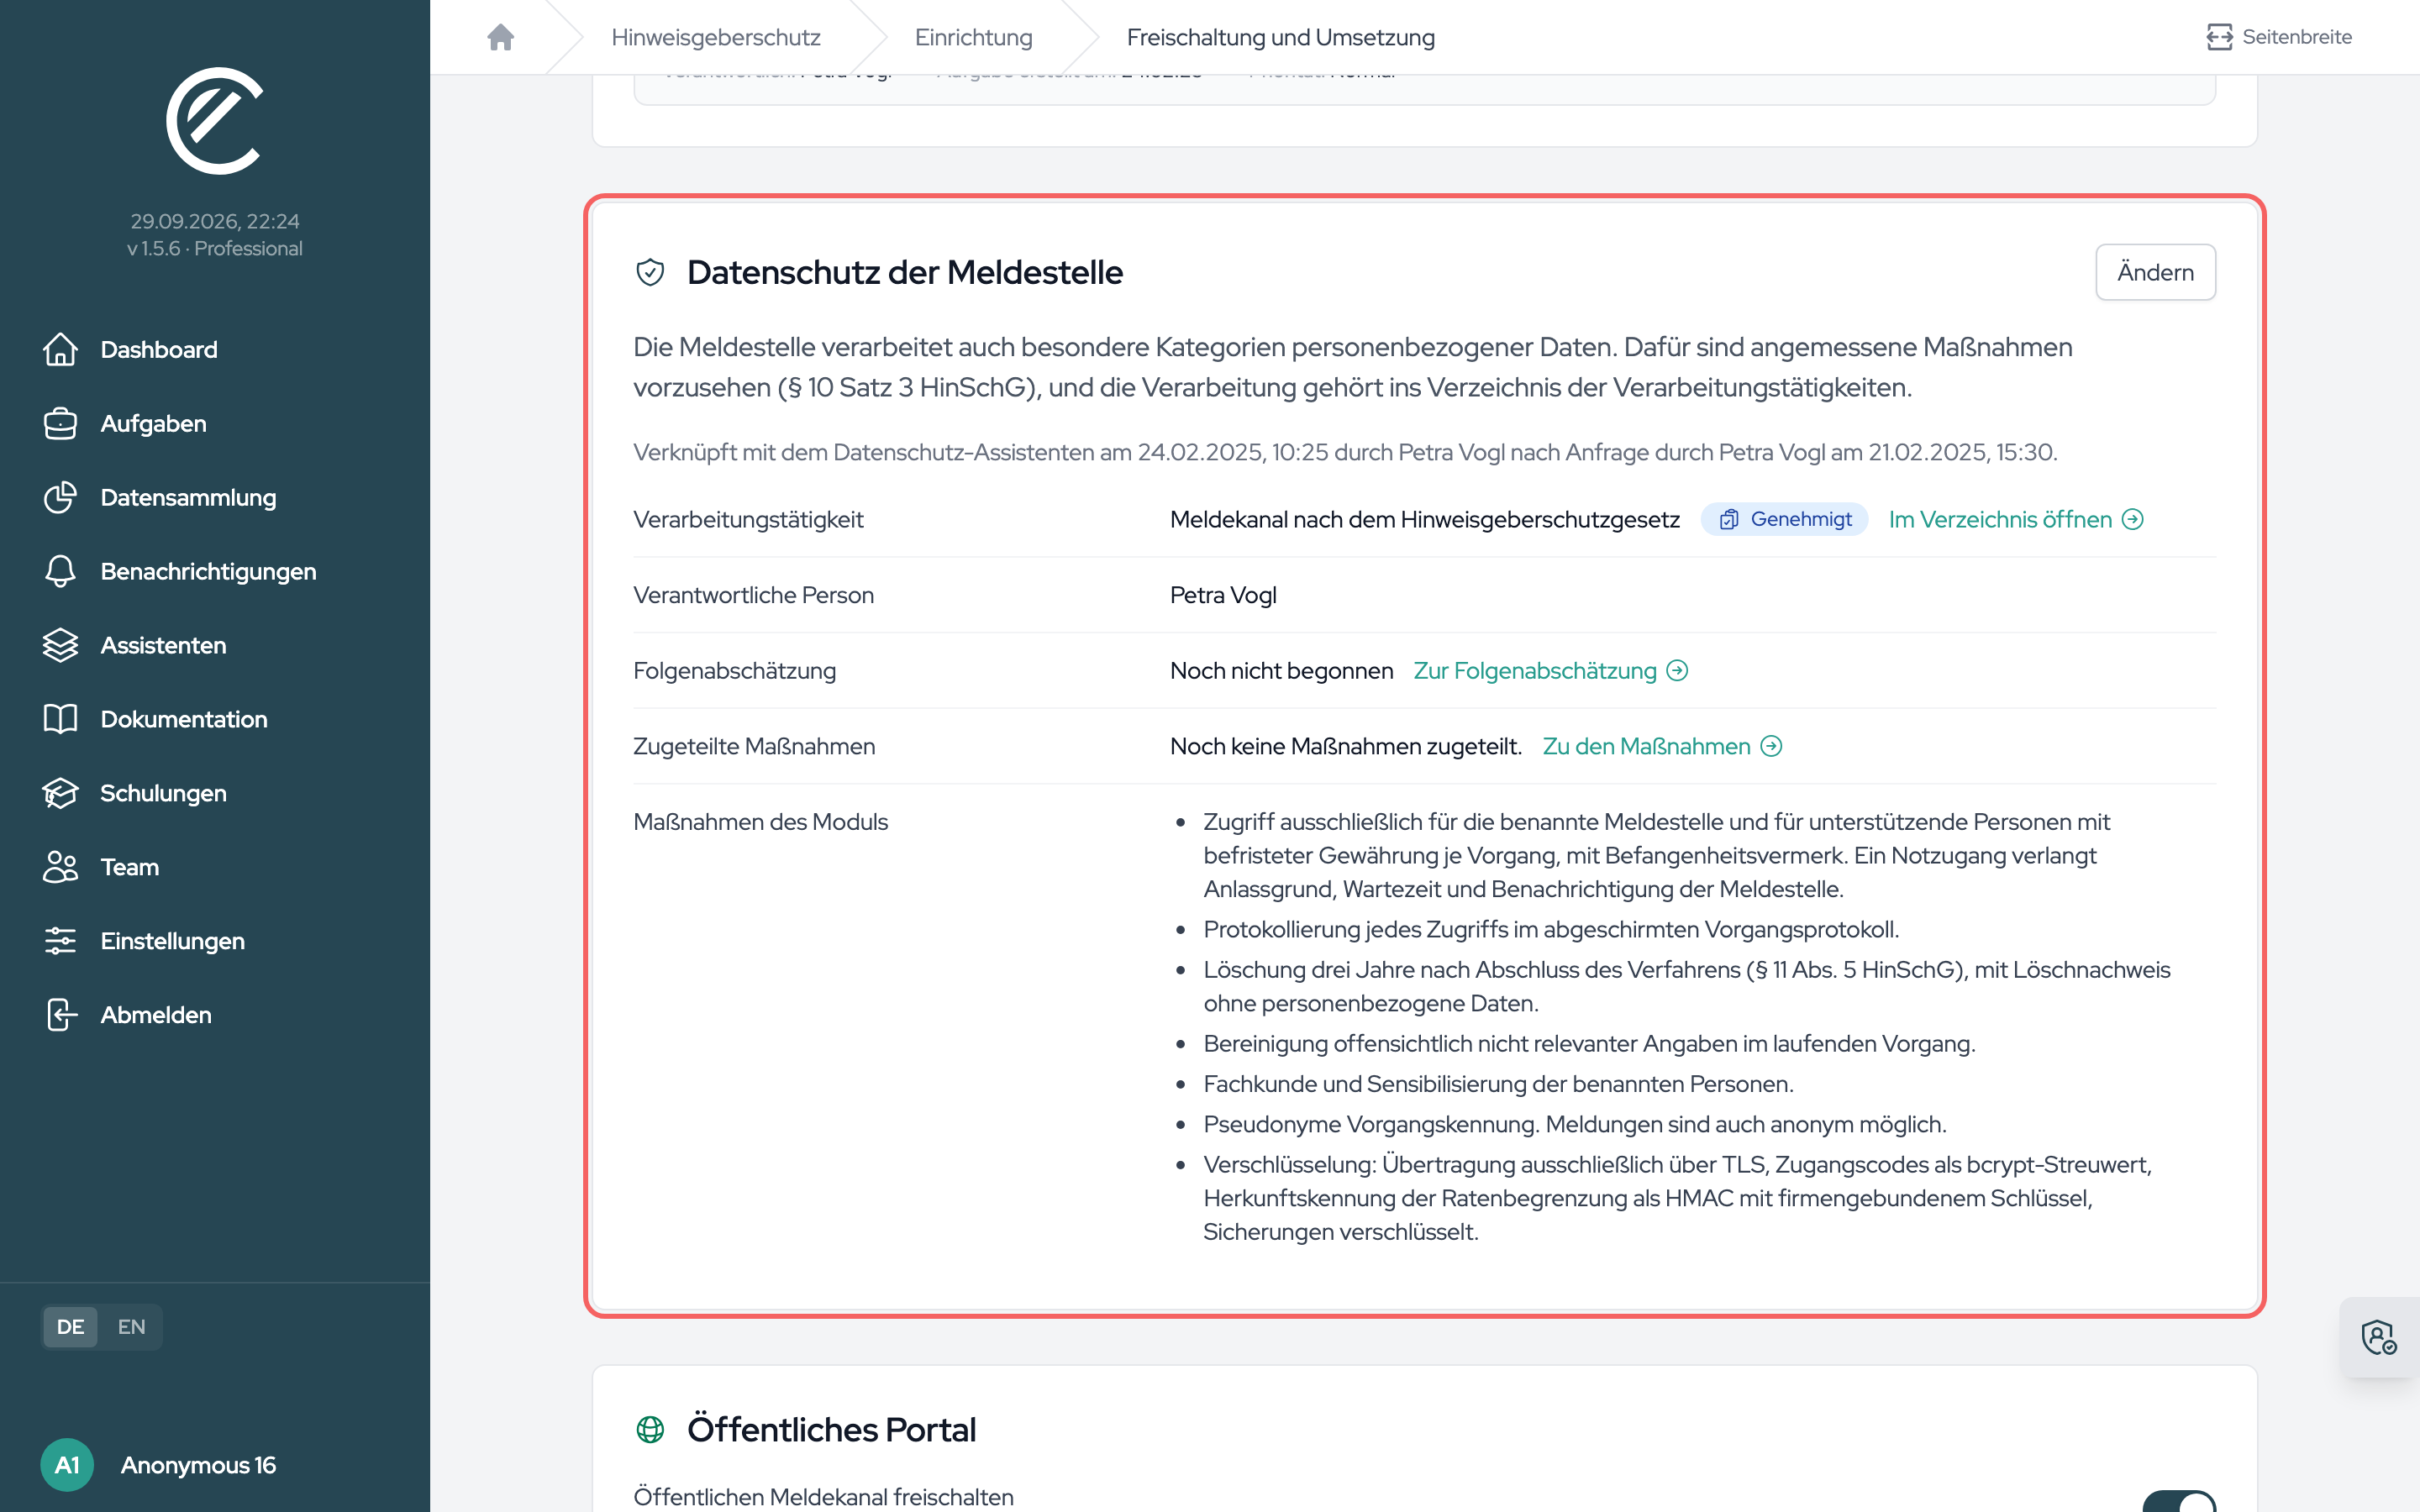The image size is (2420, 1512).
Task: Click the Genehmigt status badge
Action: pyautogui.click(x=1784, y=519)
